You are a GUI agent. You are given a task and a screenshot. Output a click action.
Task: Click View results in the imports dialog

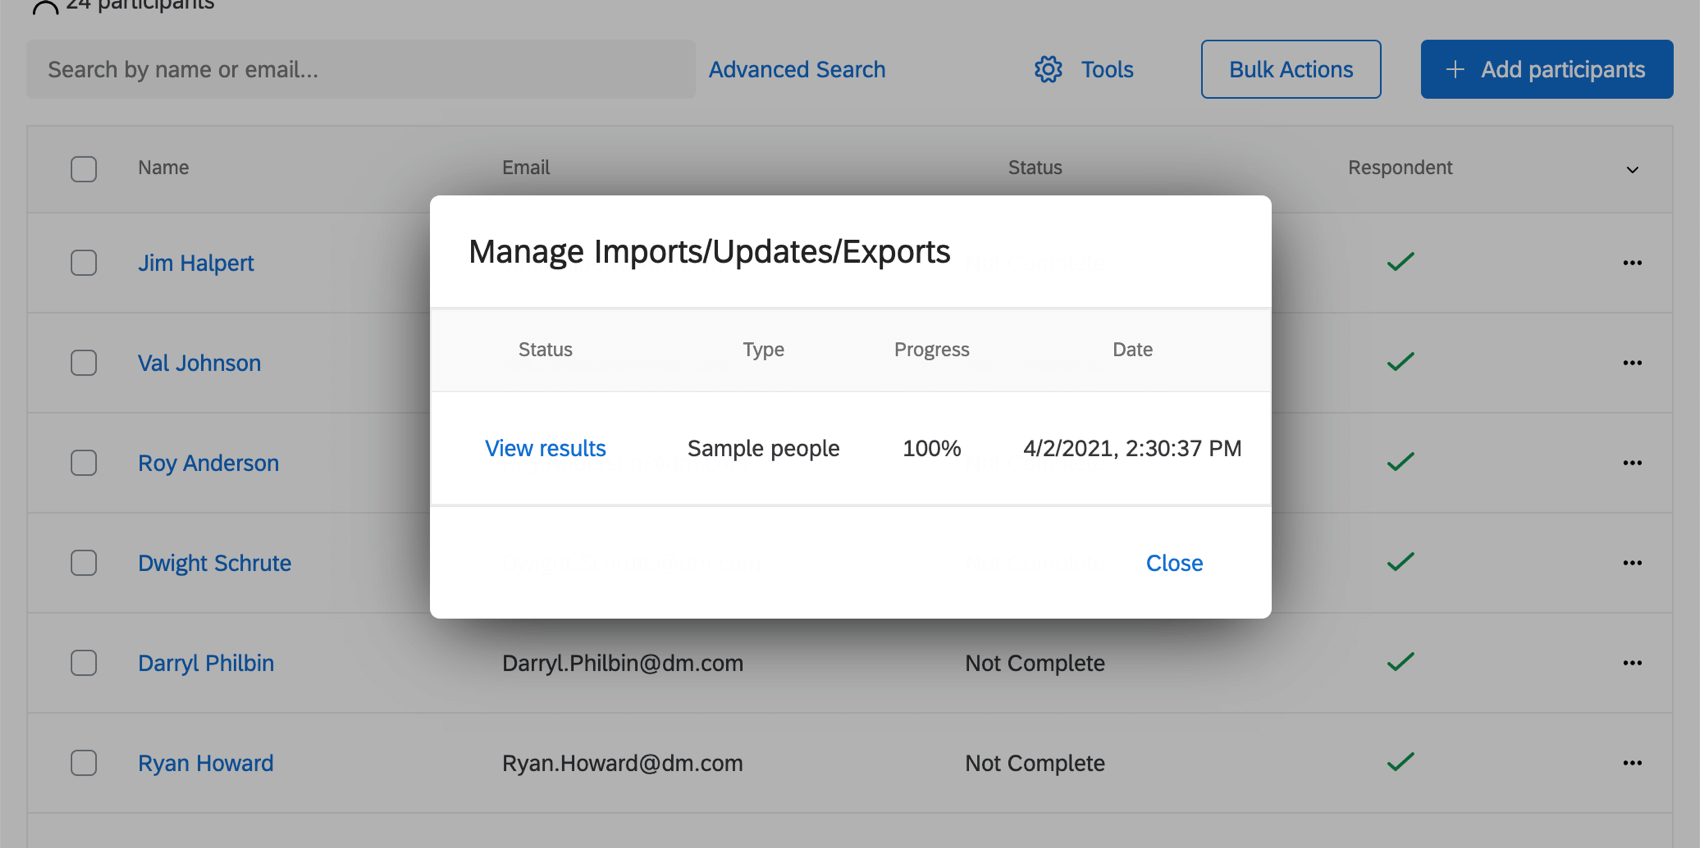coord(545,448)
